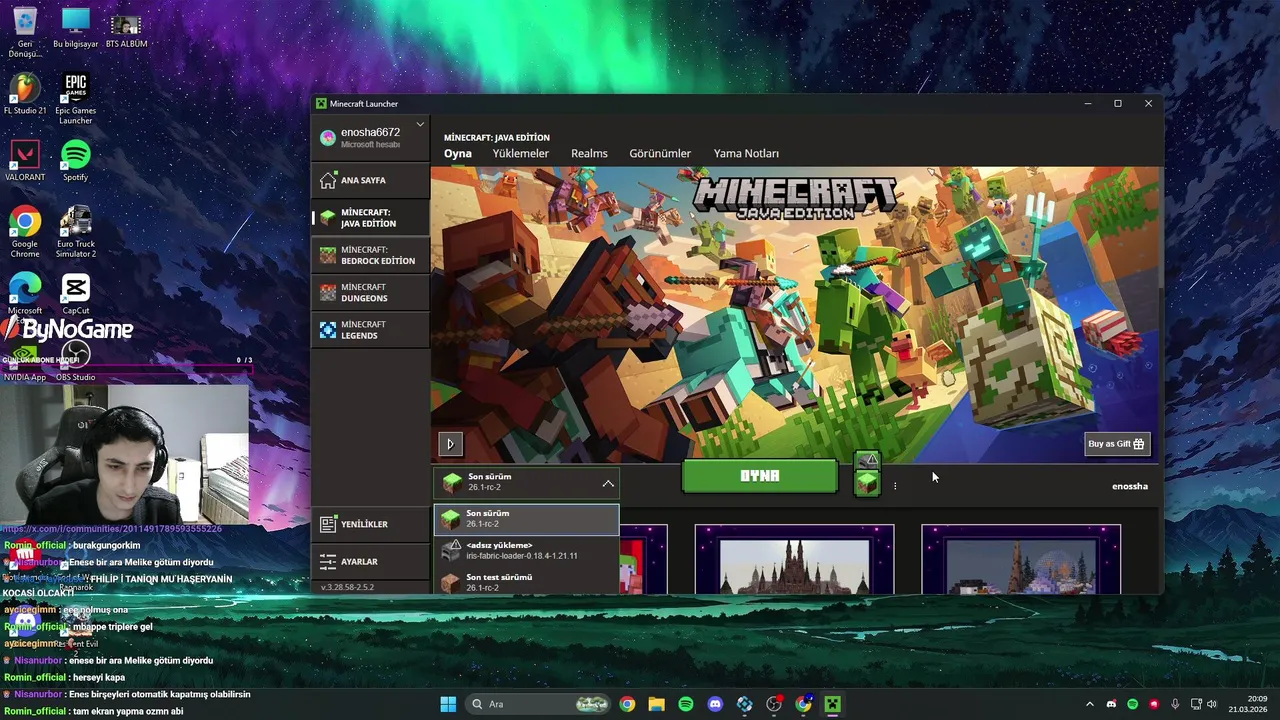This screenshot has height=720, width=1280.
Task: Select Minecraft: Bedrock Edition in sidebar
Action: click(370, 255)
